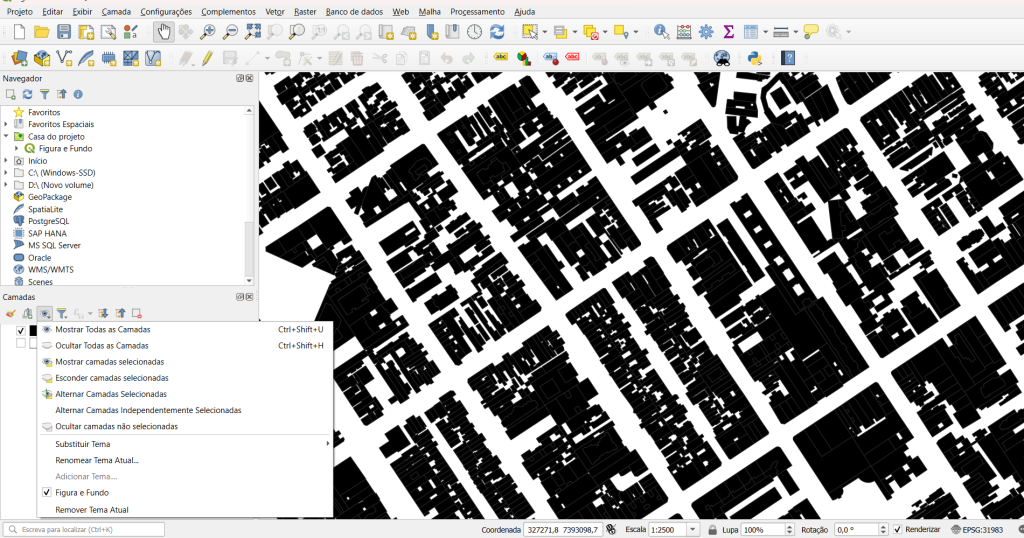Show statistical summary with the sigma icon
Screen dimensions: 1024x538
pyautogui.click(x=728, y=31)
